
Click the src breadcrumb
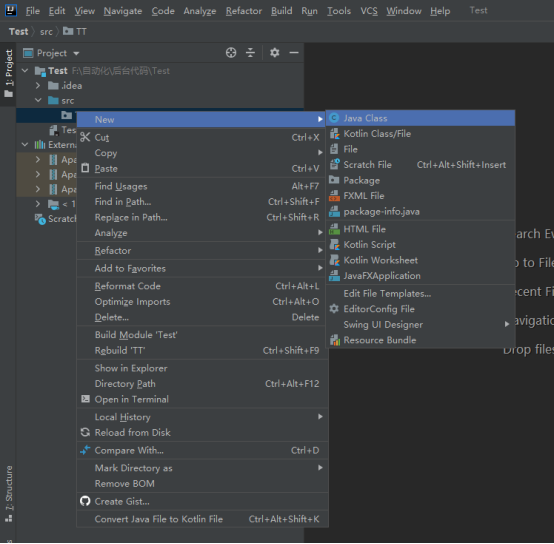46,32
